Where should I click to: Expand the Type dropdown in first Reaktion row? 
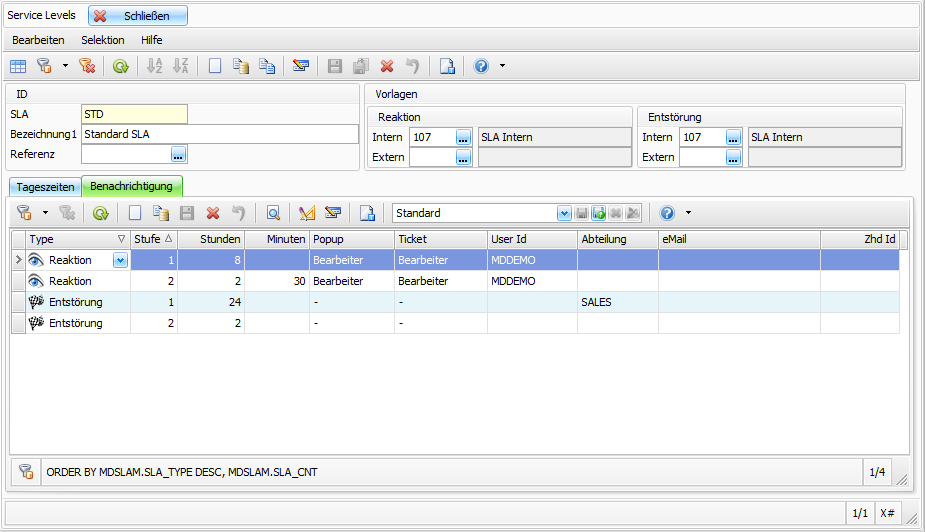pyautogui.click(x=121, y=260)
